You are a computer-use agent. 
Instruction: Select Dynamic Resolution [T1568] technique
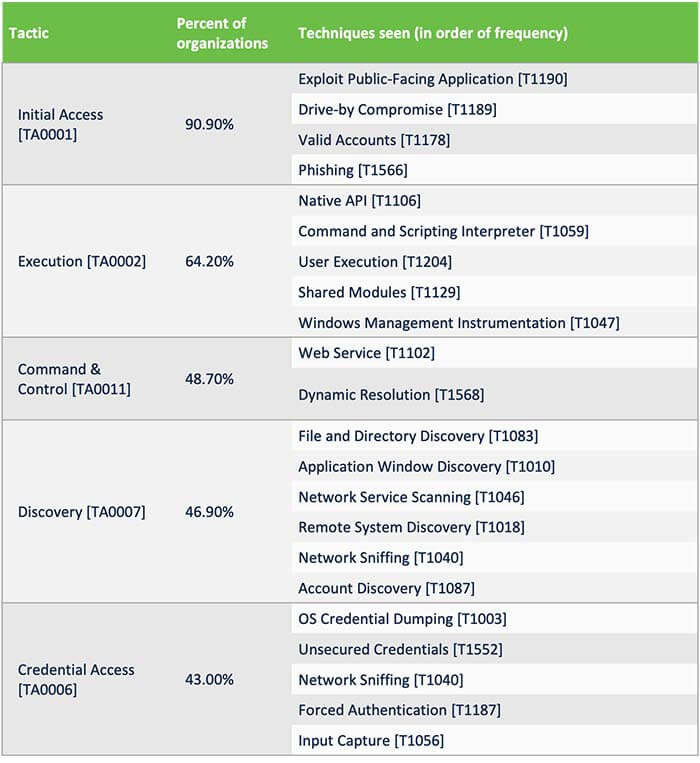tap(391, 395)
